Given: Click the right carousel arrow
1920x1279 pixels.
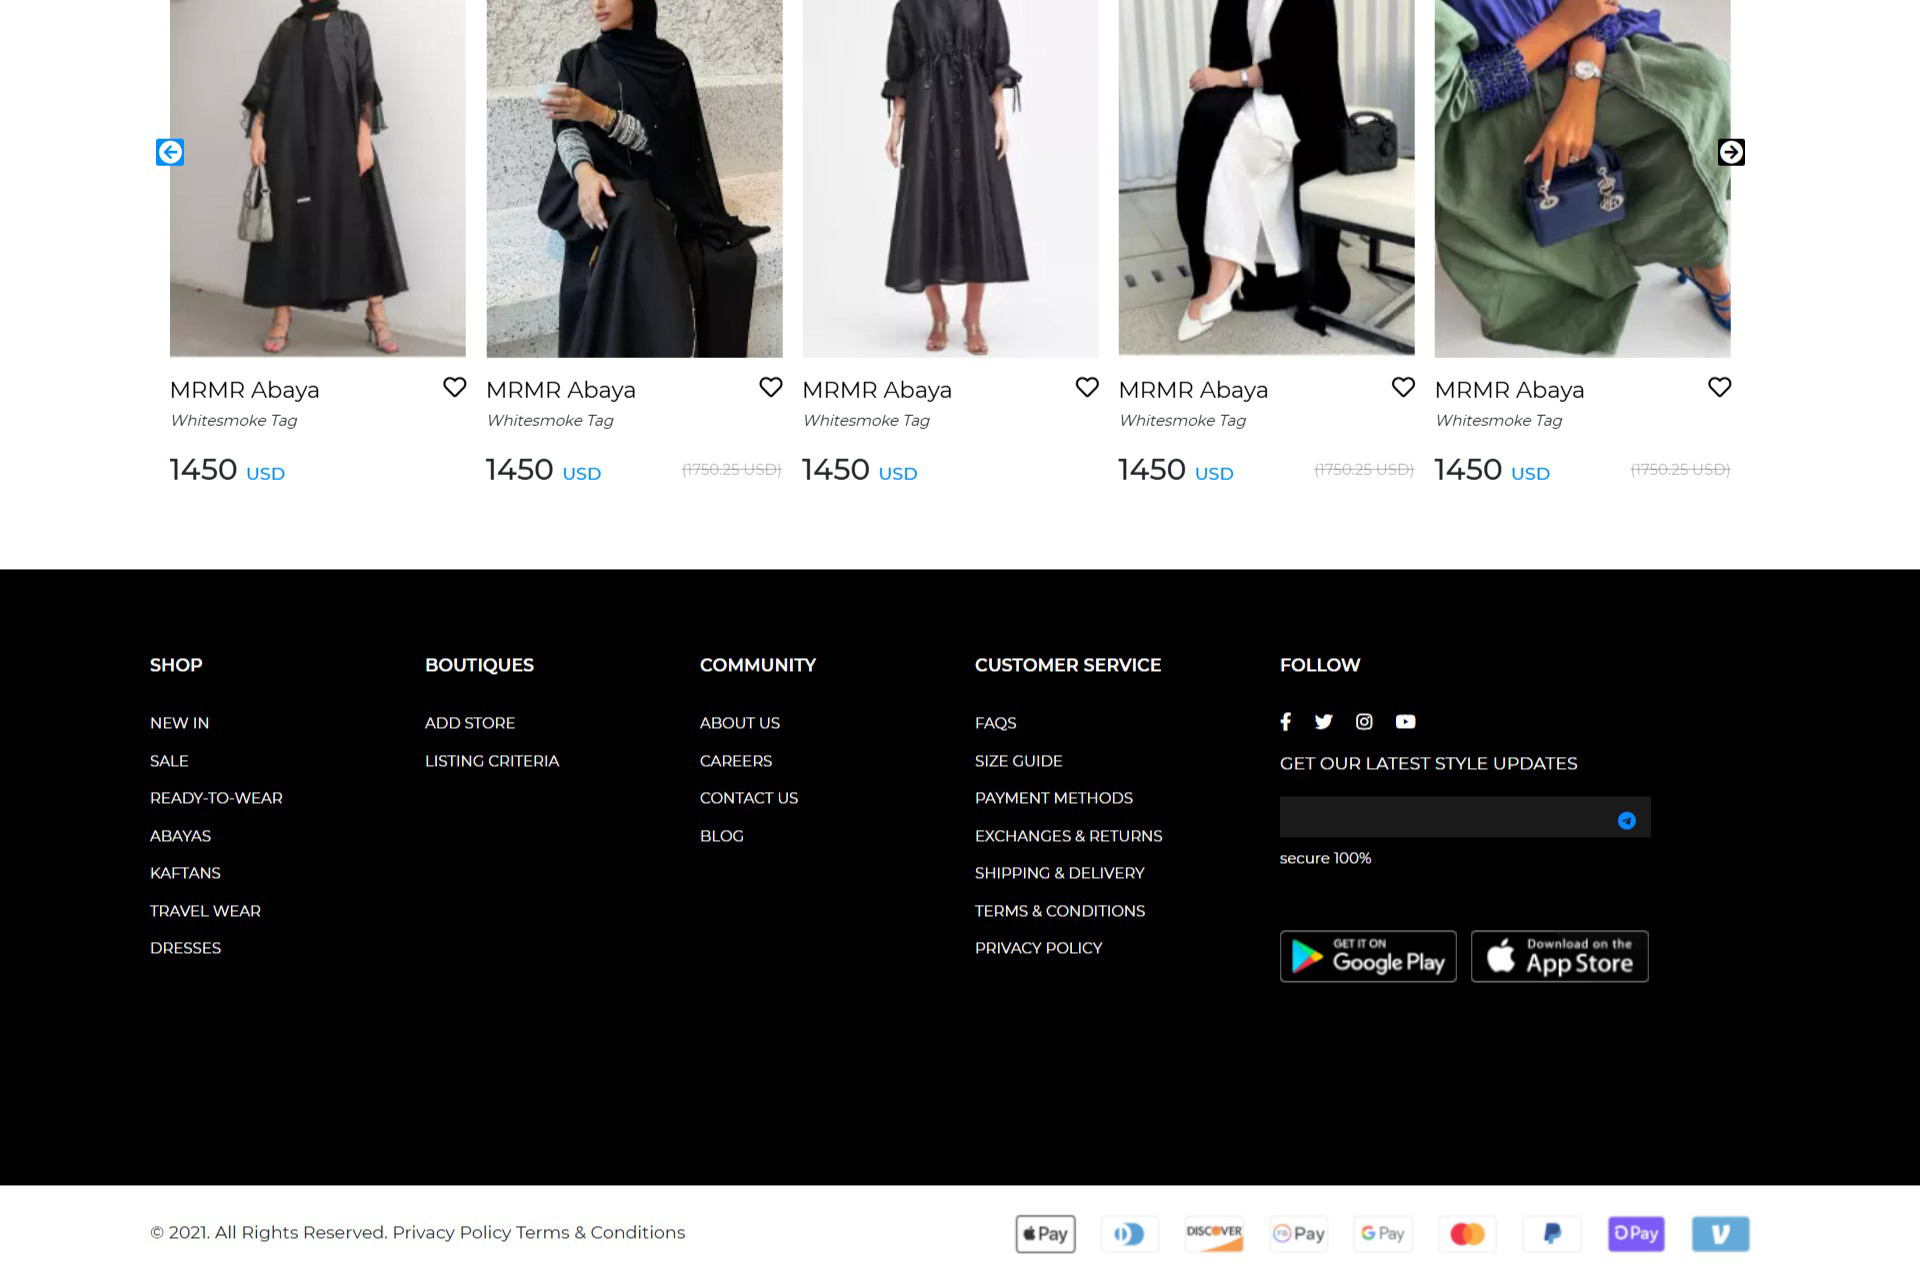Looking at the screenshot, I should [1731, 152].
